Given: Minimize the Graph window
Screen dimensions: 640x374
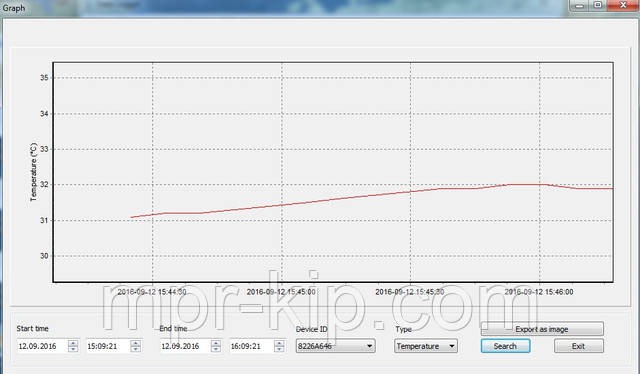Looking at the screenshot, I should click(579, 5).
